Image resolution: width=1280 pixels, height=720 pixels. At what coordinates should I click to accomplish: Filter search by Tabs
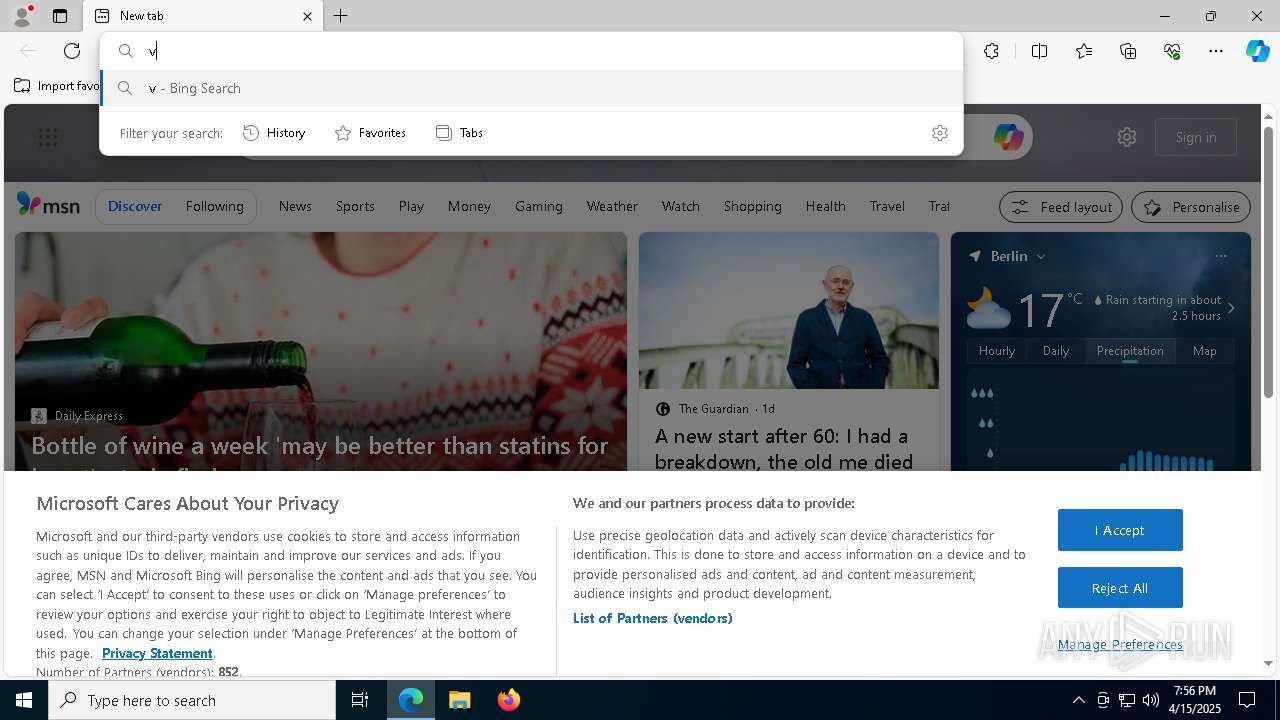click(x=460, y=133)
